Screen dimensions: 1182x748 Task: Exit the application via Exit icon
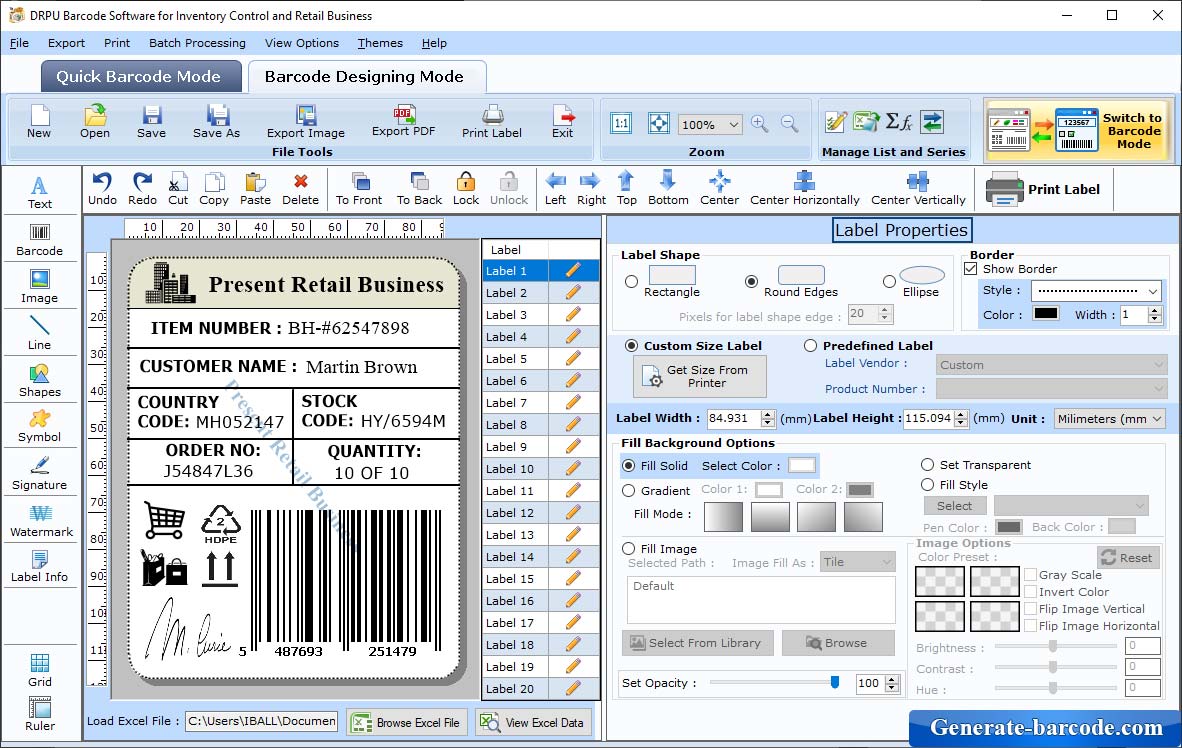562,121
